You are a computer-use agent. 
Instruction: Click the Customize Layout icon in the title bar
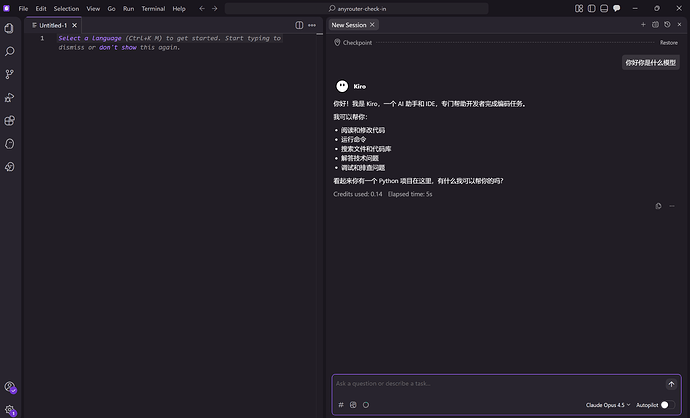tap(579, 8)
